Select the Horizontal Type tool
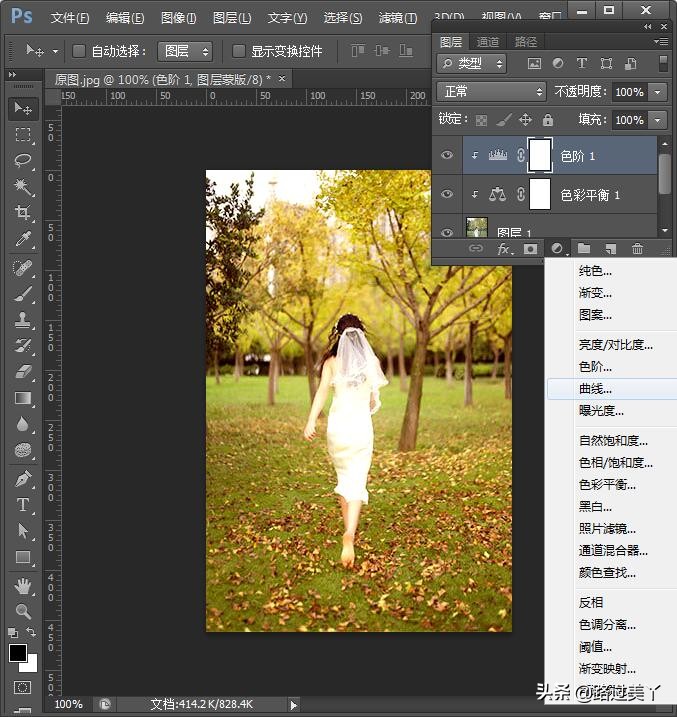This screenshot has height=717, width=677. [x=23, y=505]
